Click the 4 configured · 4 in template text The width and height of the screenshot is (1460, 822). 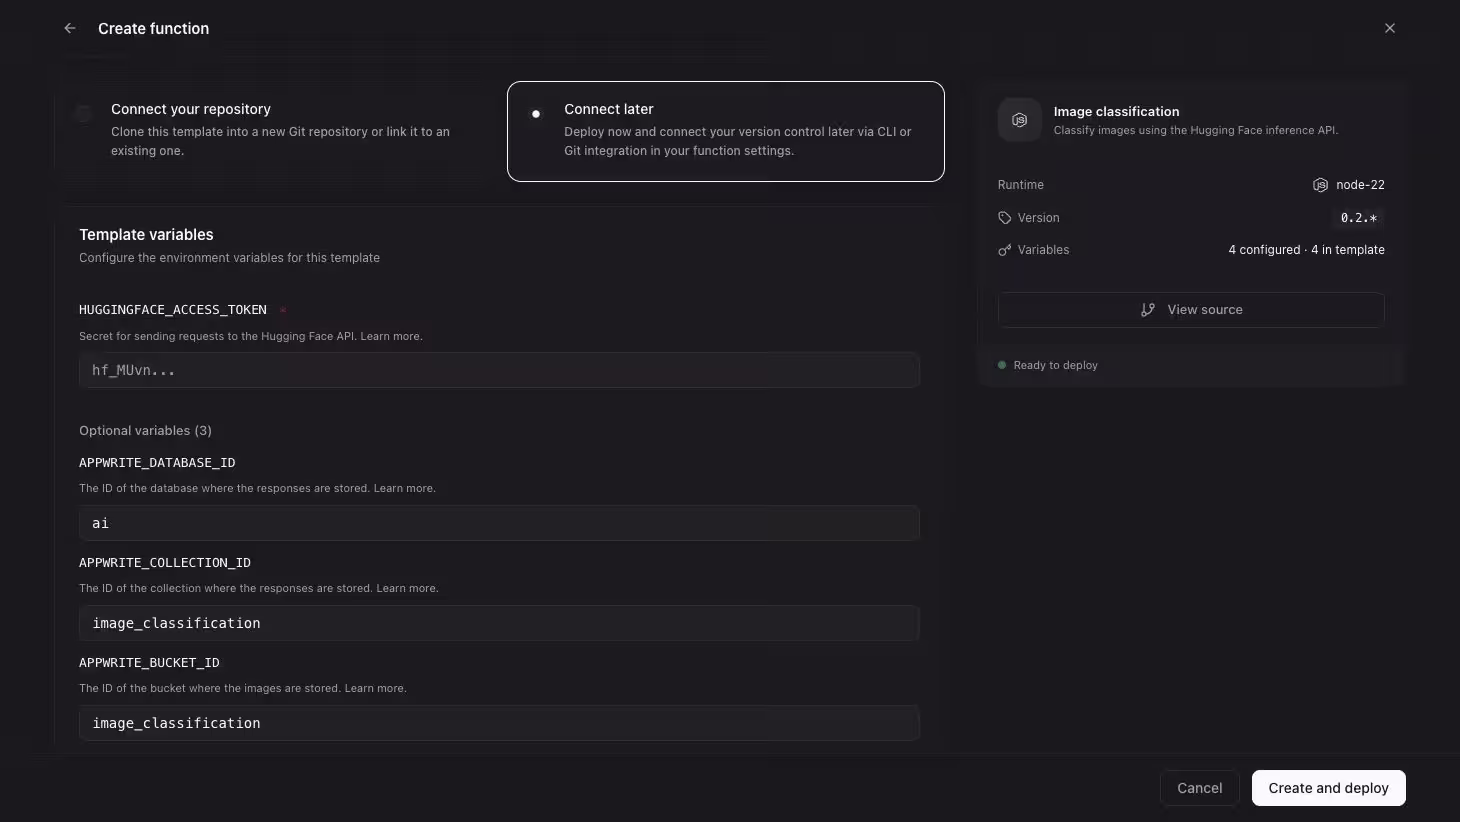point(1306,250)
